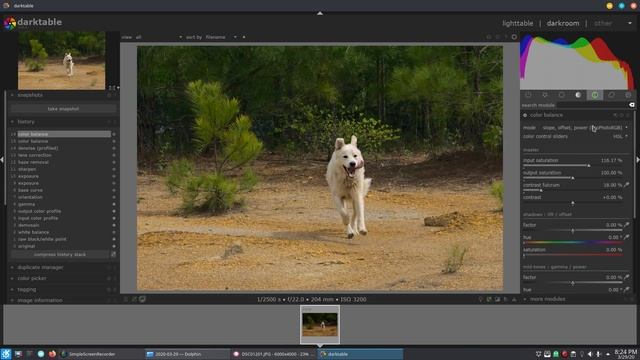Expand the tagging panel

(27, 289)
